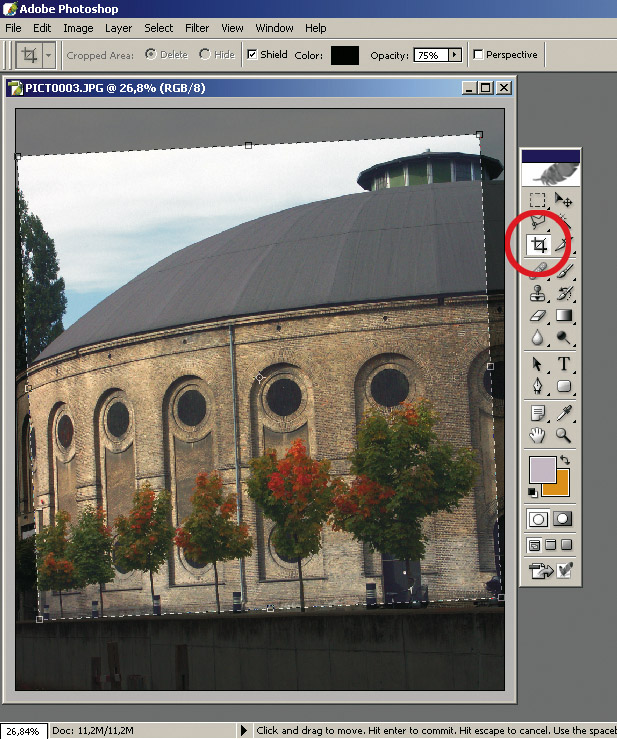Select the Pen tool

[537, 386]
